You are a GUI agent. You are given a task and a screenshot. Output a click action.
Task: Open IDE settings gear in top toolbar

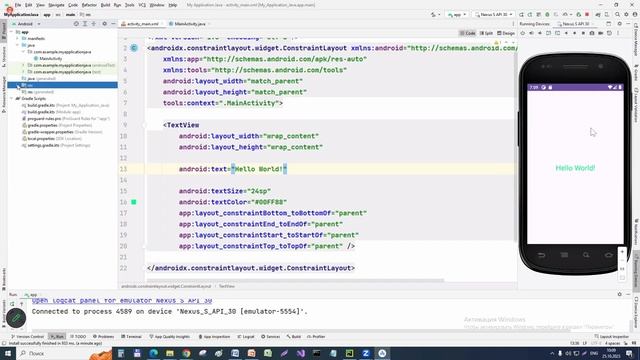click(x=626, y=15)
